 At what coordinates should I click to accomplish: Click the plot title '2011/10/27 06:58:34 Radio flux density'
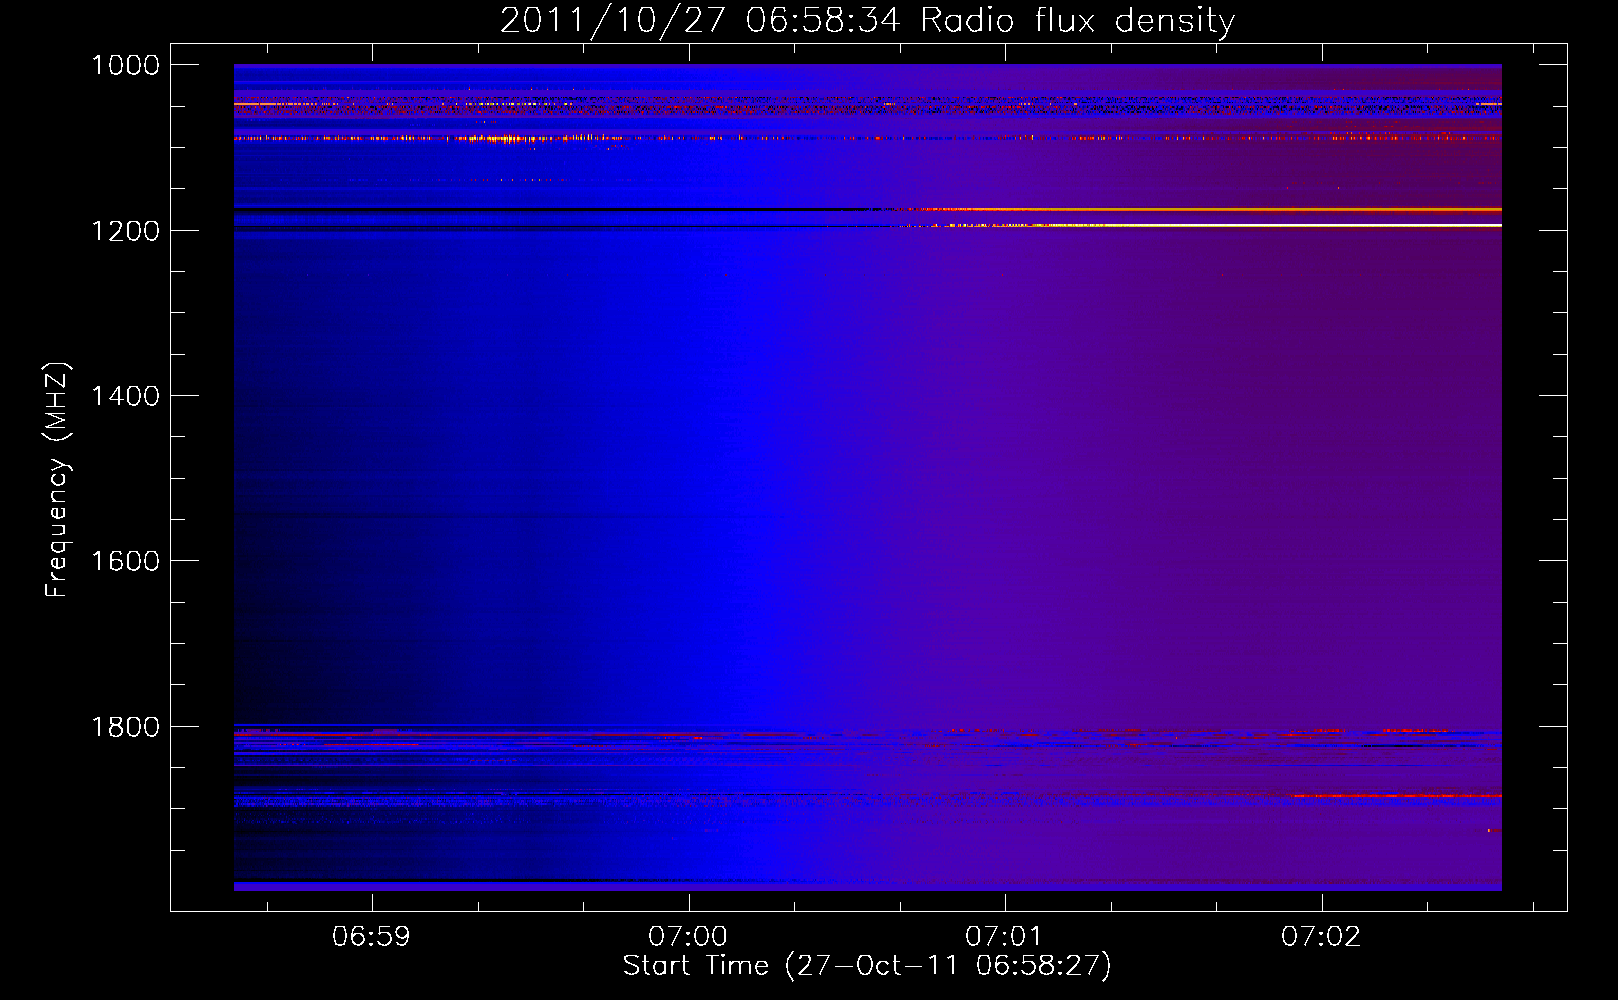click(867, 20)
